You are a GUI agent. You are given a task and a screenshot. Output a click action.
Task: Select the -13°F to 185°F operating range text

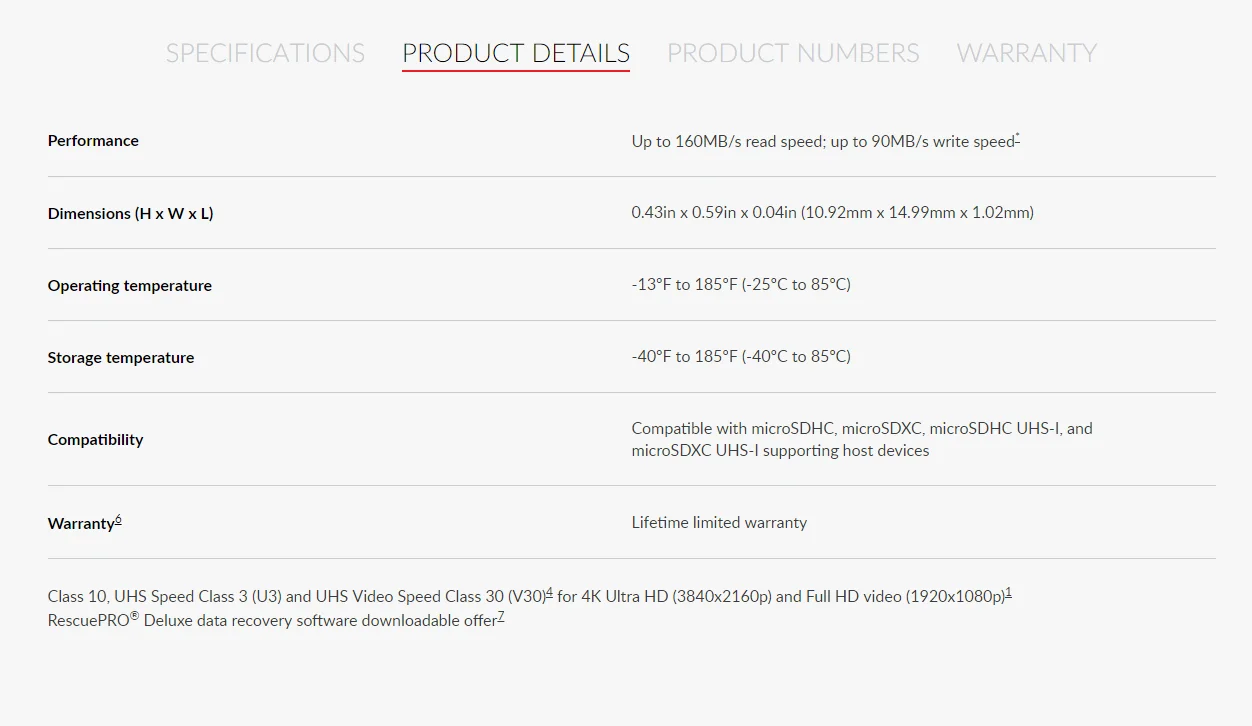pos(741,284)
